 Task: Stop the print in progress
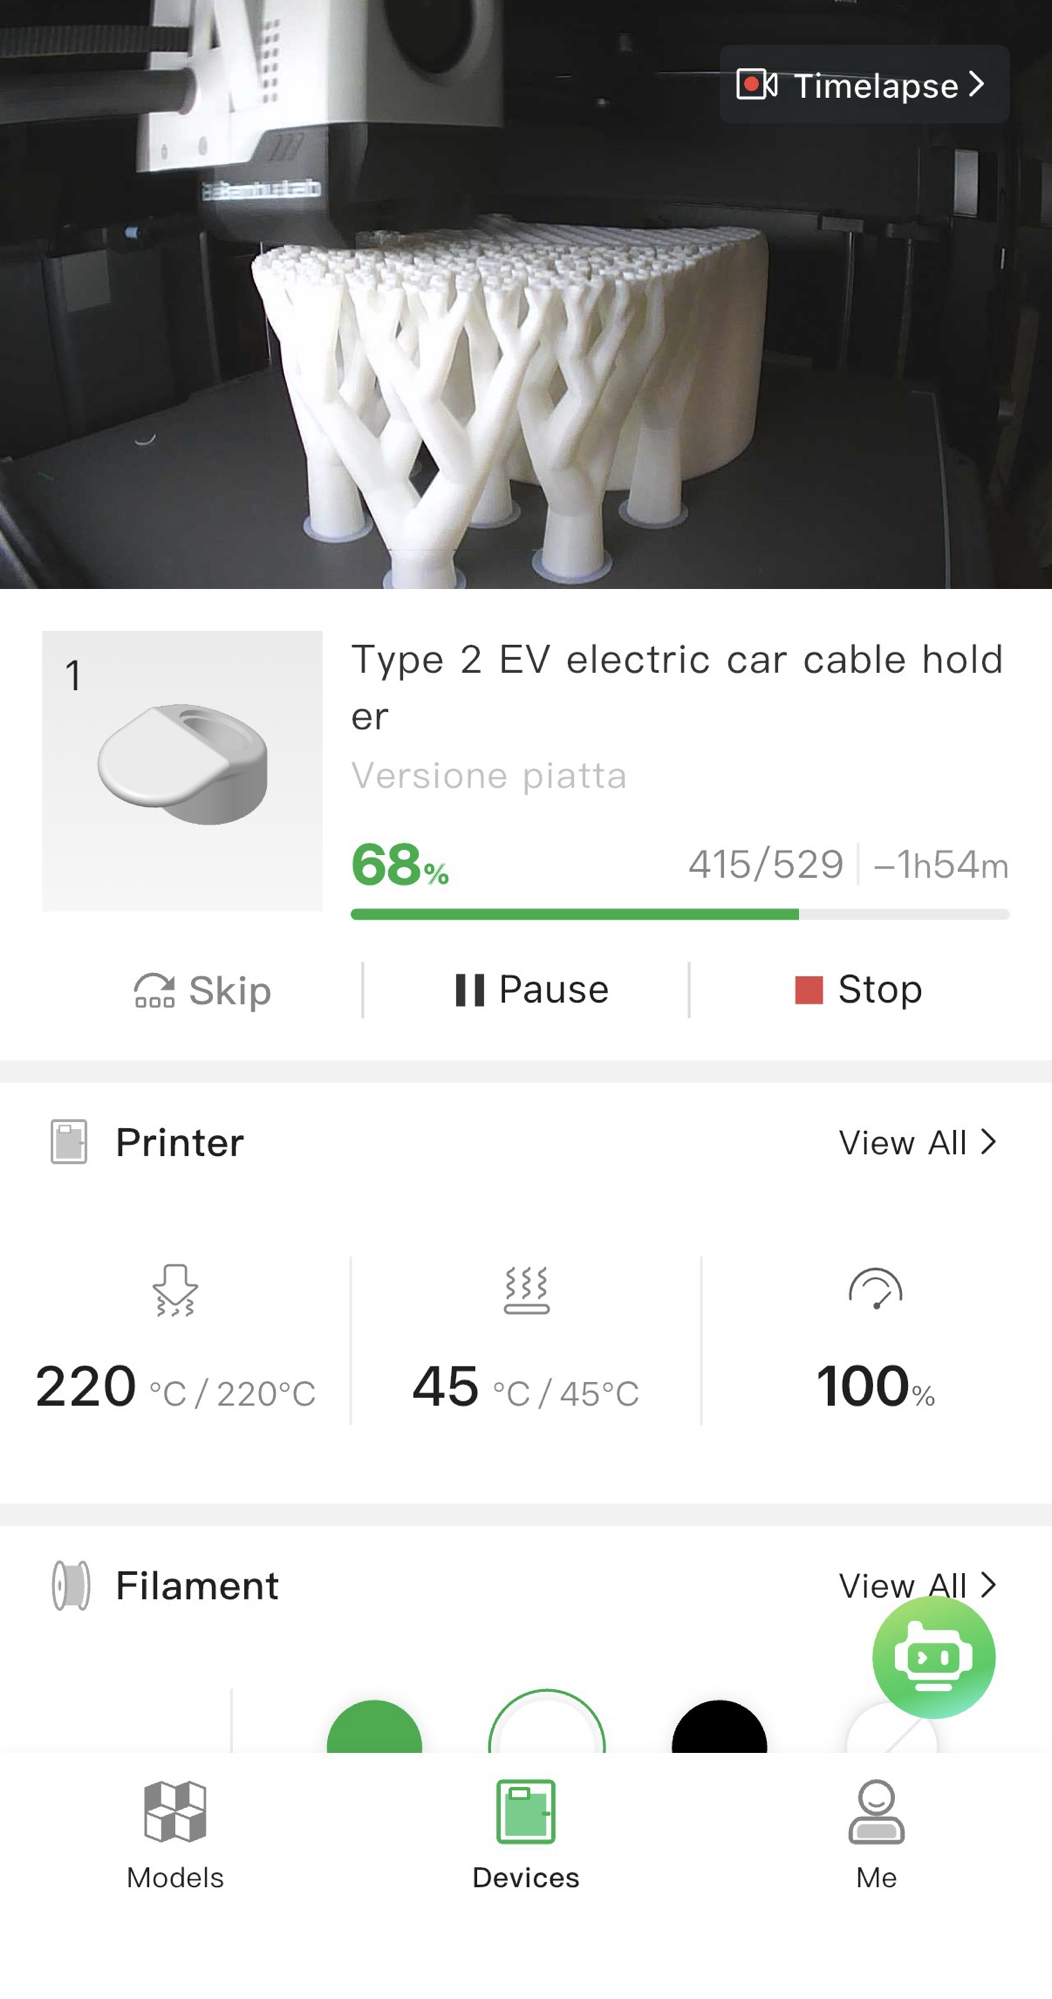click(x=858, y=990)
